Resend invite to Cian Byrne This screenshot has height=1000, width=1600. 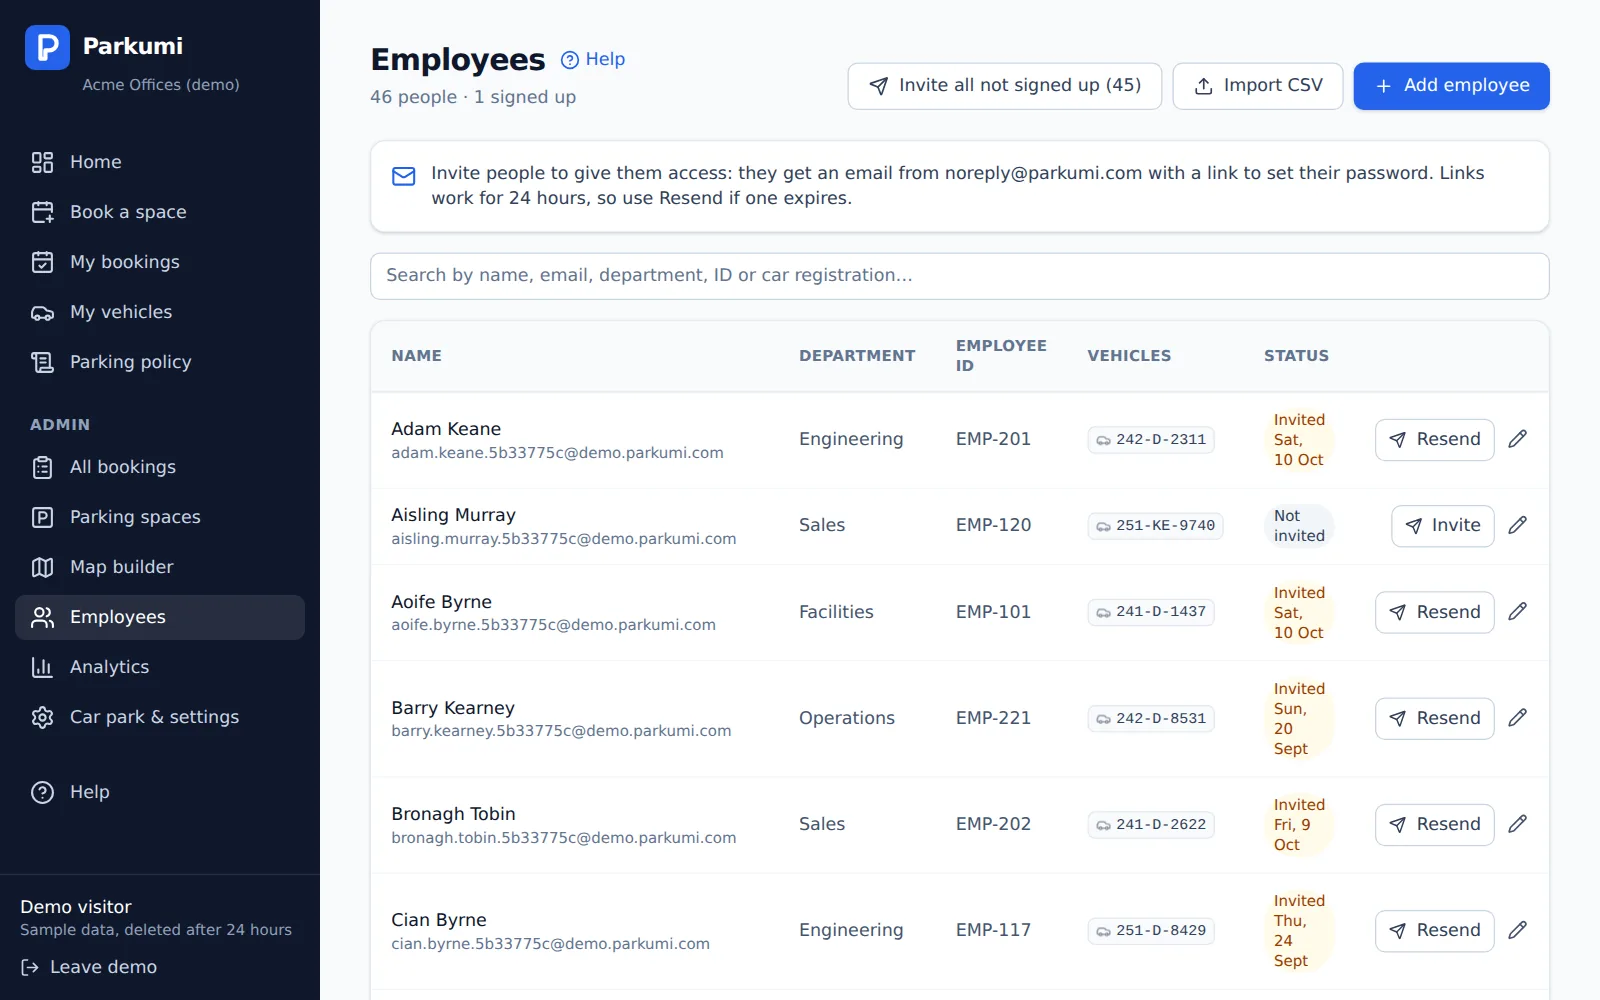1434,930
